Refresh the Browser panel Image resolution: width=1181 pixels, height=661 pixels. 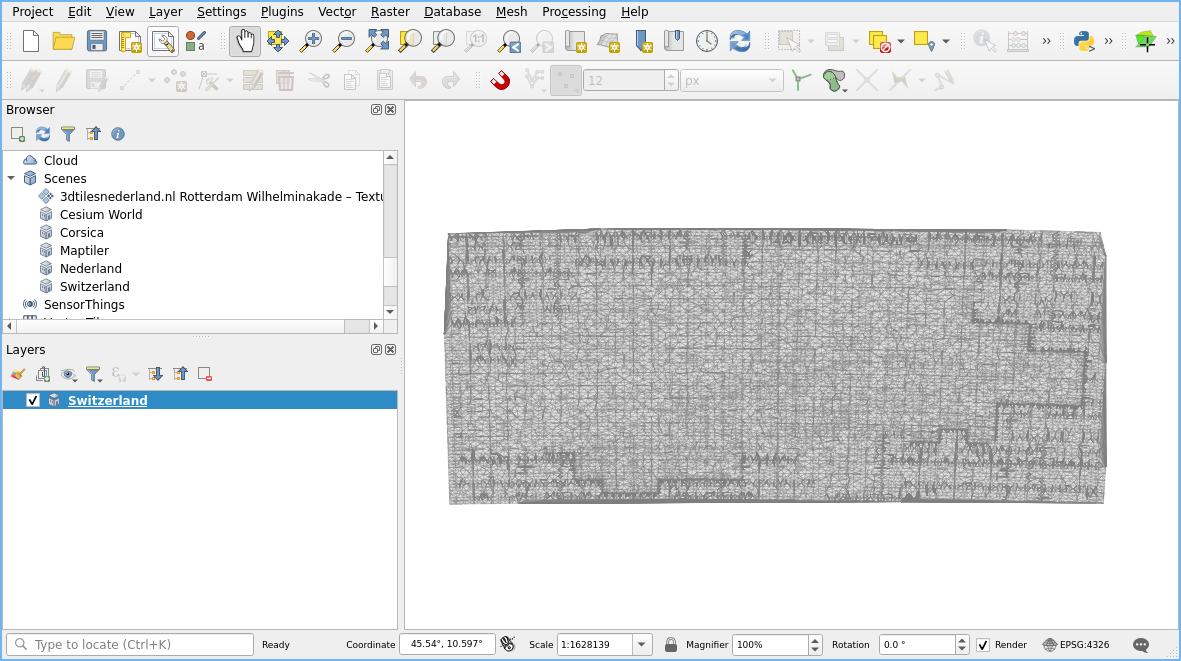42,133
